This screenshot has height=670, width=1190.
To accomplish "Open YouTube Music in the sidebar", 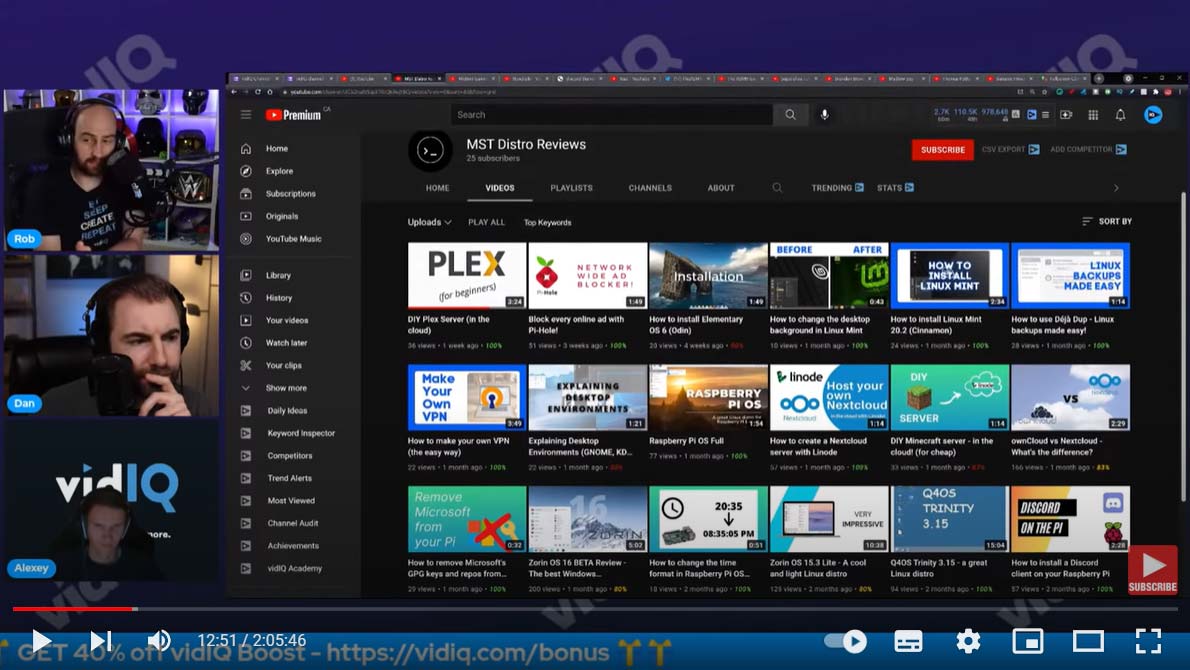I will coord(293,239).
